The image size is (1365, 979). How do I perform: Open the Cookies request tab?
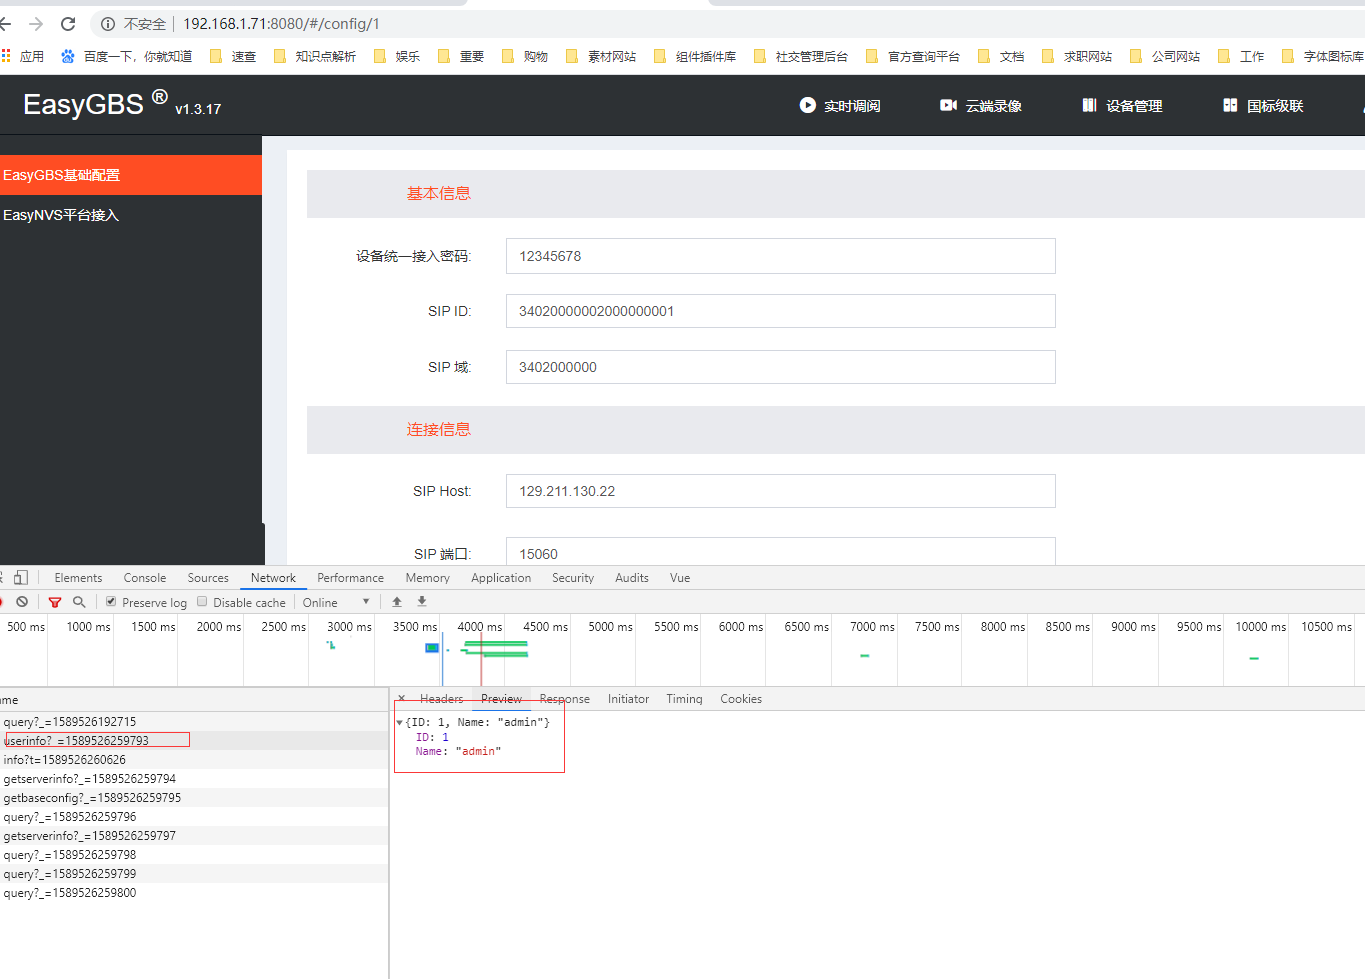[x=741, y=699]
